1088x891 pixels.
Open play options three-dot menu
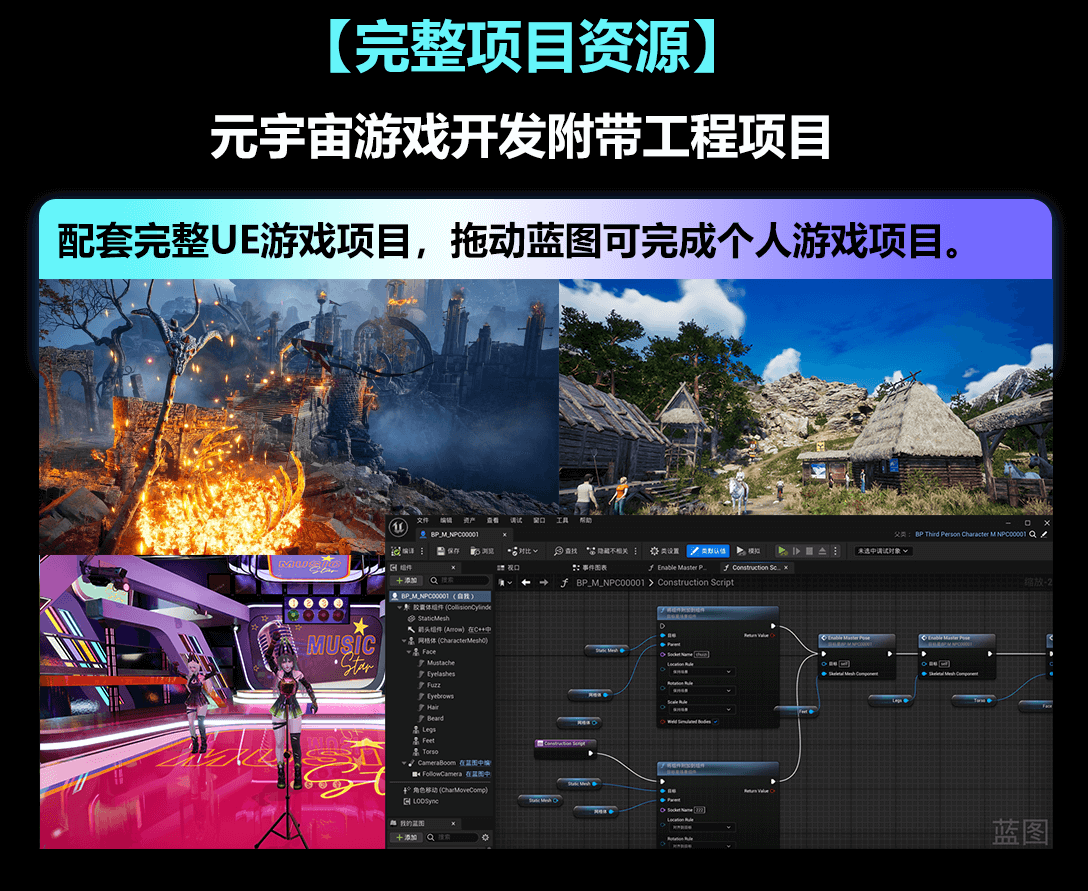click(x=835, y=551)
